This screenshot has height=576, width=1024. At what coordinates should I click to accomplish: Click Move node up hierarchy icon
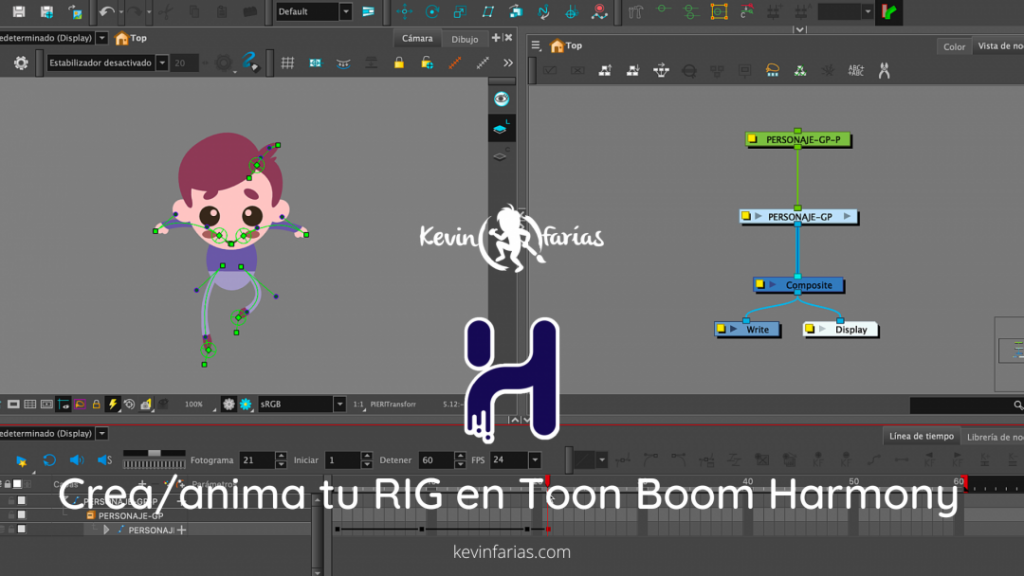[605, 71]
